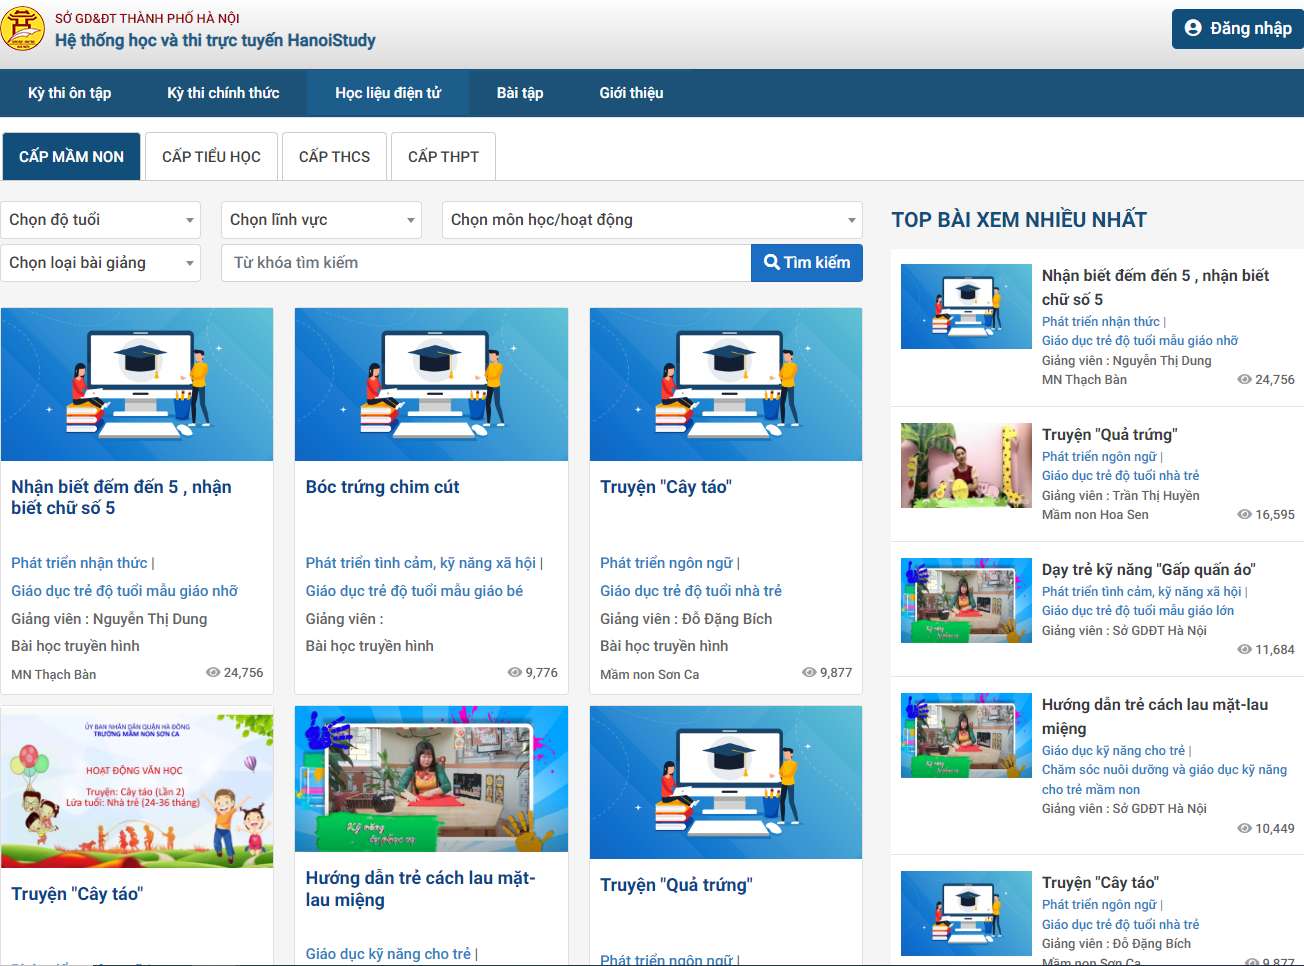Image resolution: width=1304 pixels, height=966 pixels.
Task: Switch to the CẤP TIỂU HỌC tab
Action: click(211, 157)
